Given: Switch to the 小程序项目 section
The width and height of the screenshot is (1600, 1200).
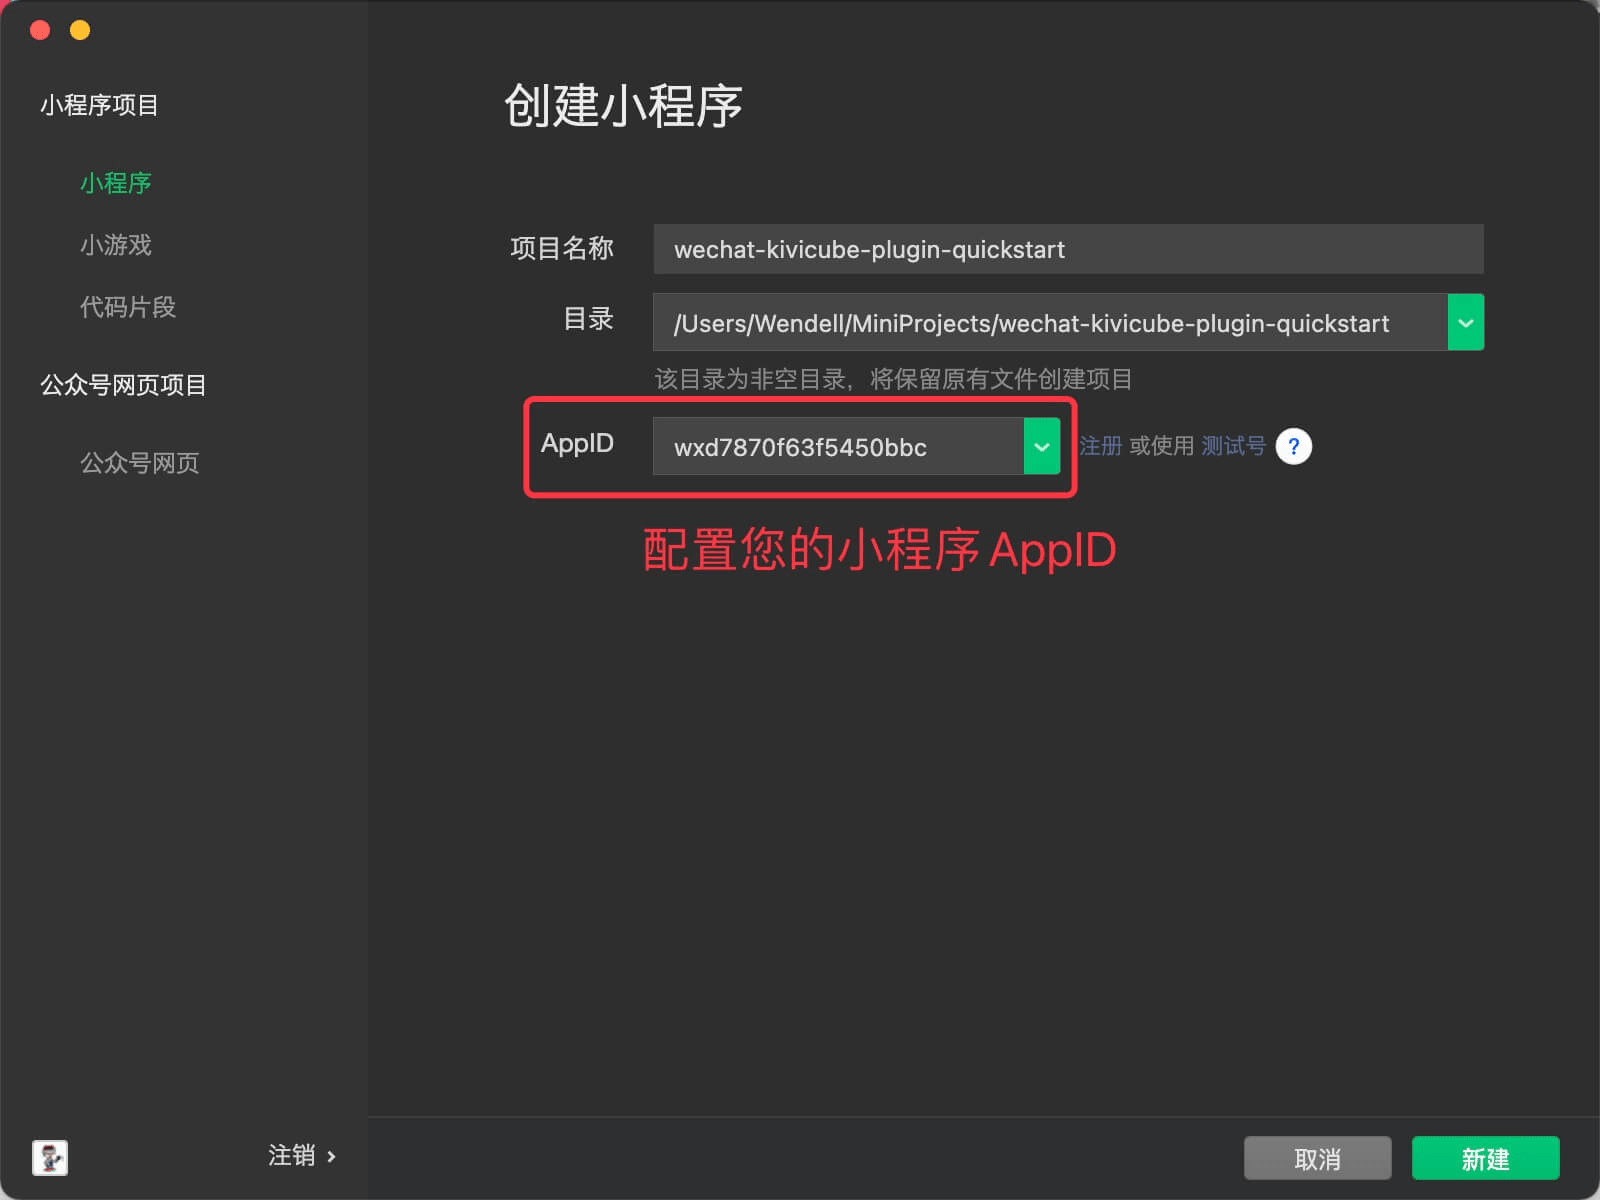Looking at the screenshot, I should click(x=99, y=105).
